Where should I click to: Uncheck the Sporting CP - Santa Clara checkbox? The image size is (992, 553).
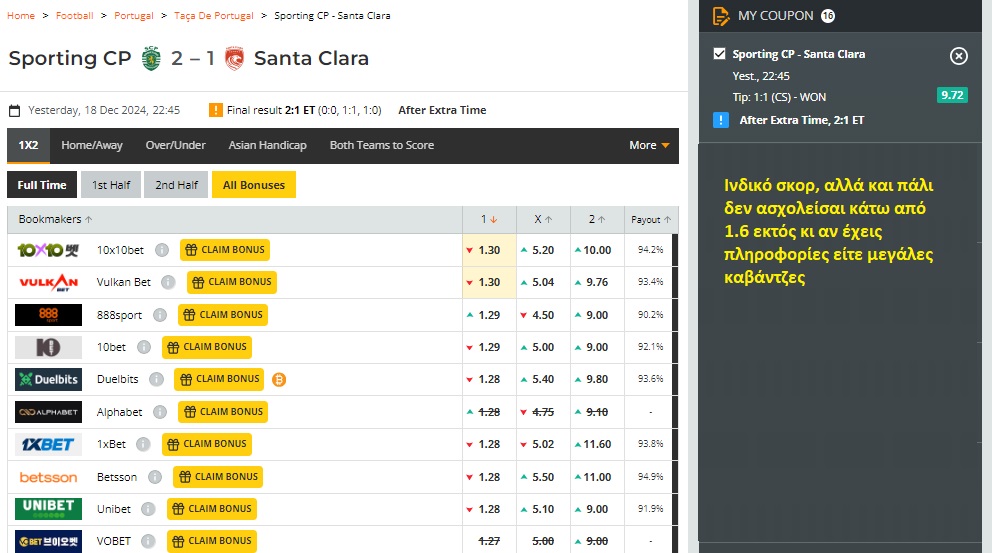(x=719, y=54)
